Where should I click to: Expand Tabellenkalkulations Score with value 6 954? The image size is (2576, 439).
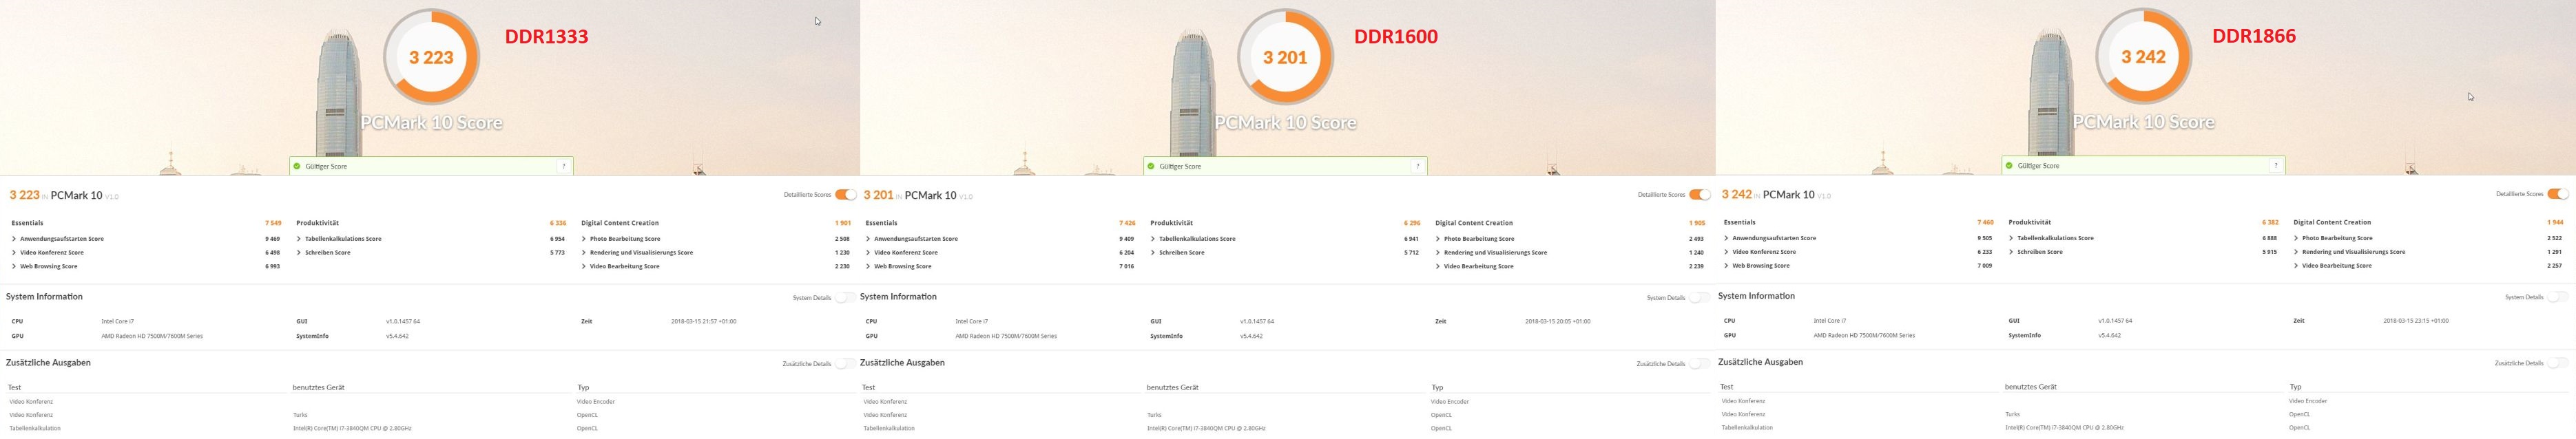(x=299, y=239)
